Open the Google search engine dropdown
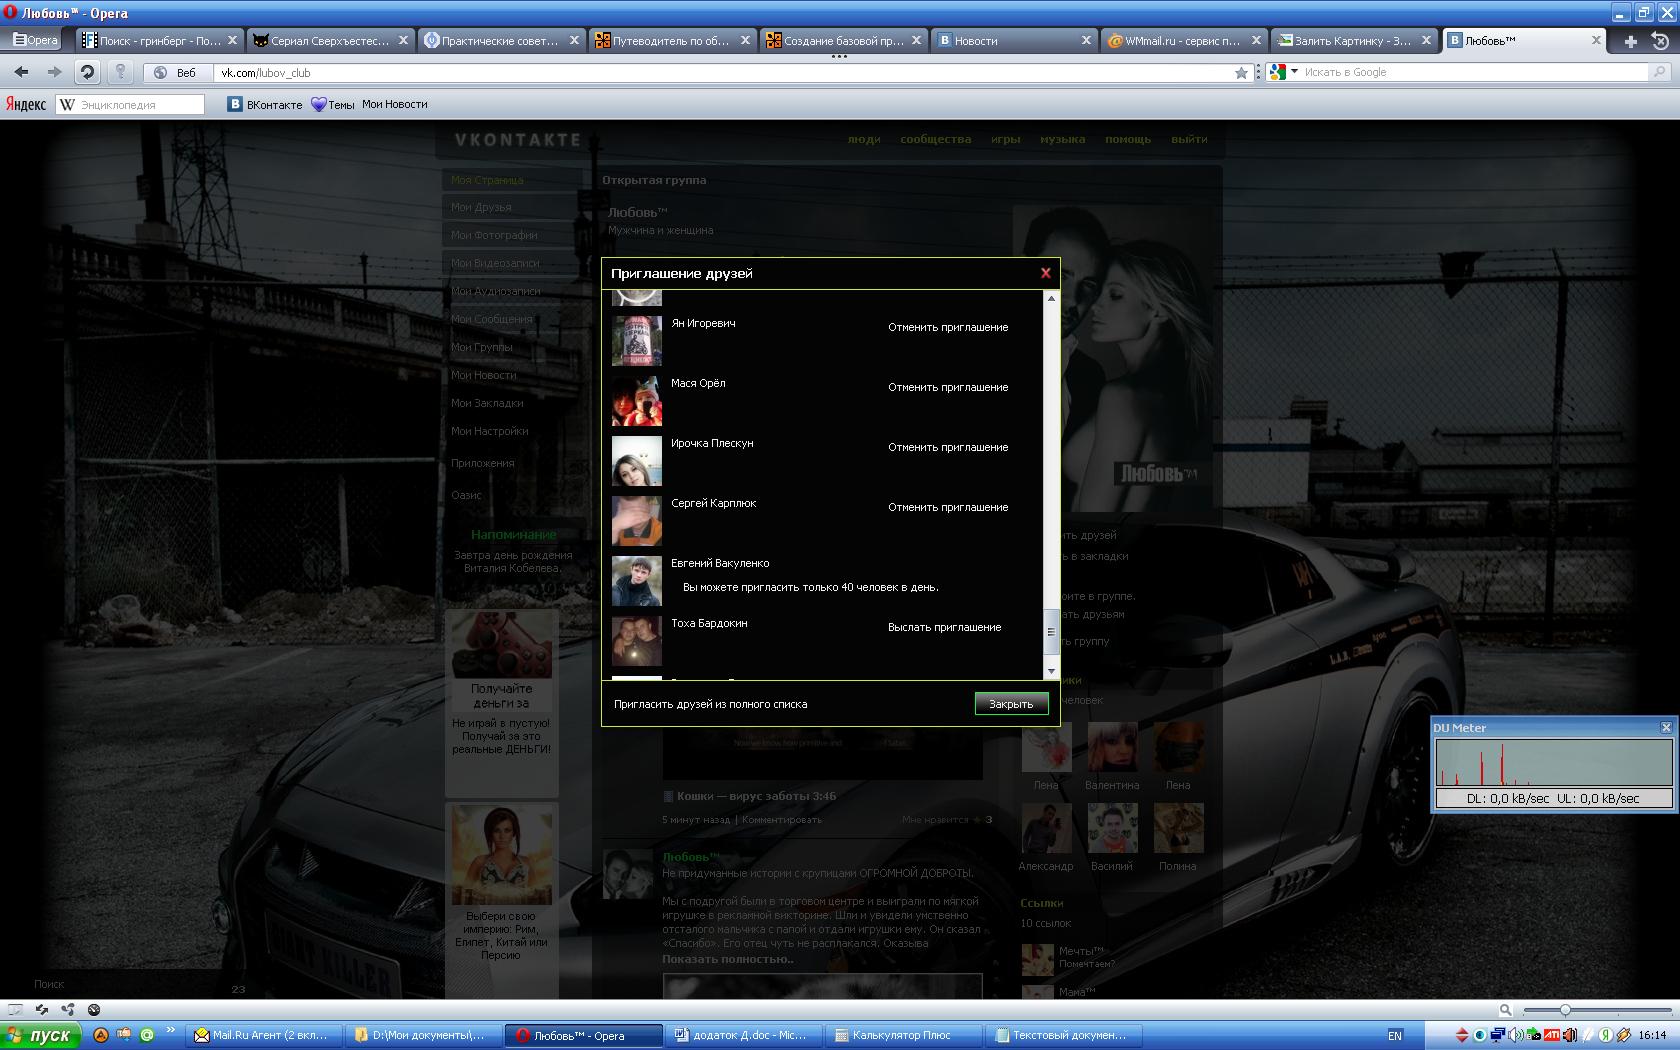This screenshot has width=1680, height=1050. [x=1283, y=72]
